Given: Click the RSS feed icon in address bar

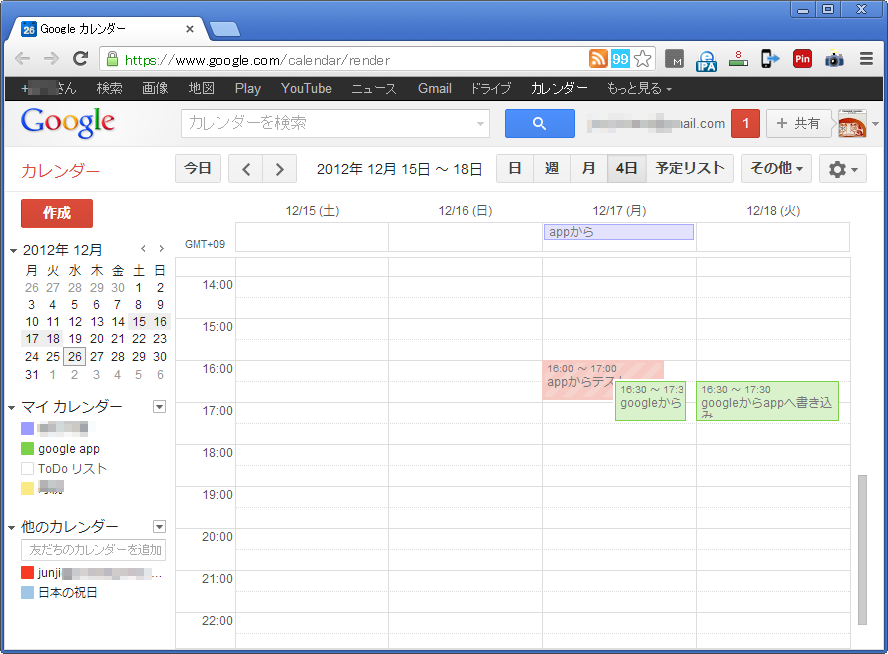Looking at the screenshot, I should (598, 59).
